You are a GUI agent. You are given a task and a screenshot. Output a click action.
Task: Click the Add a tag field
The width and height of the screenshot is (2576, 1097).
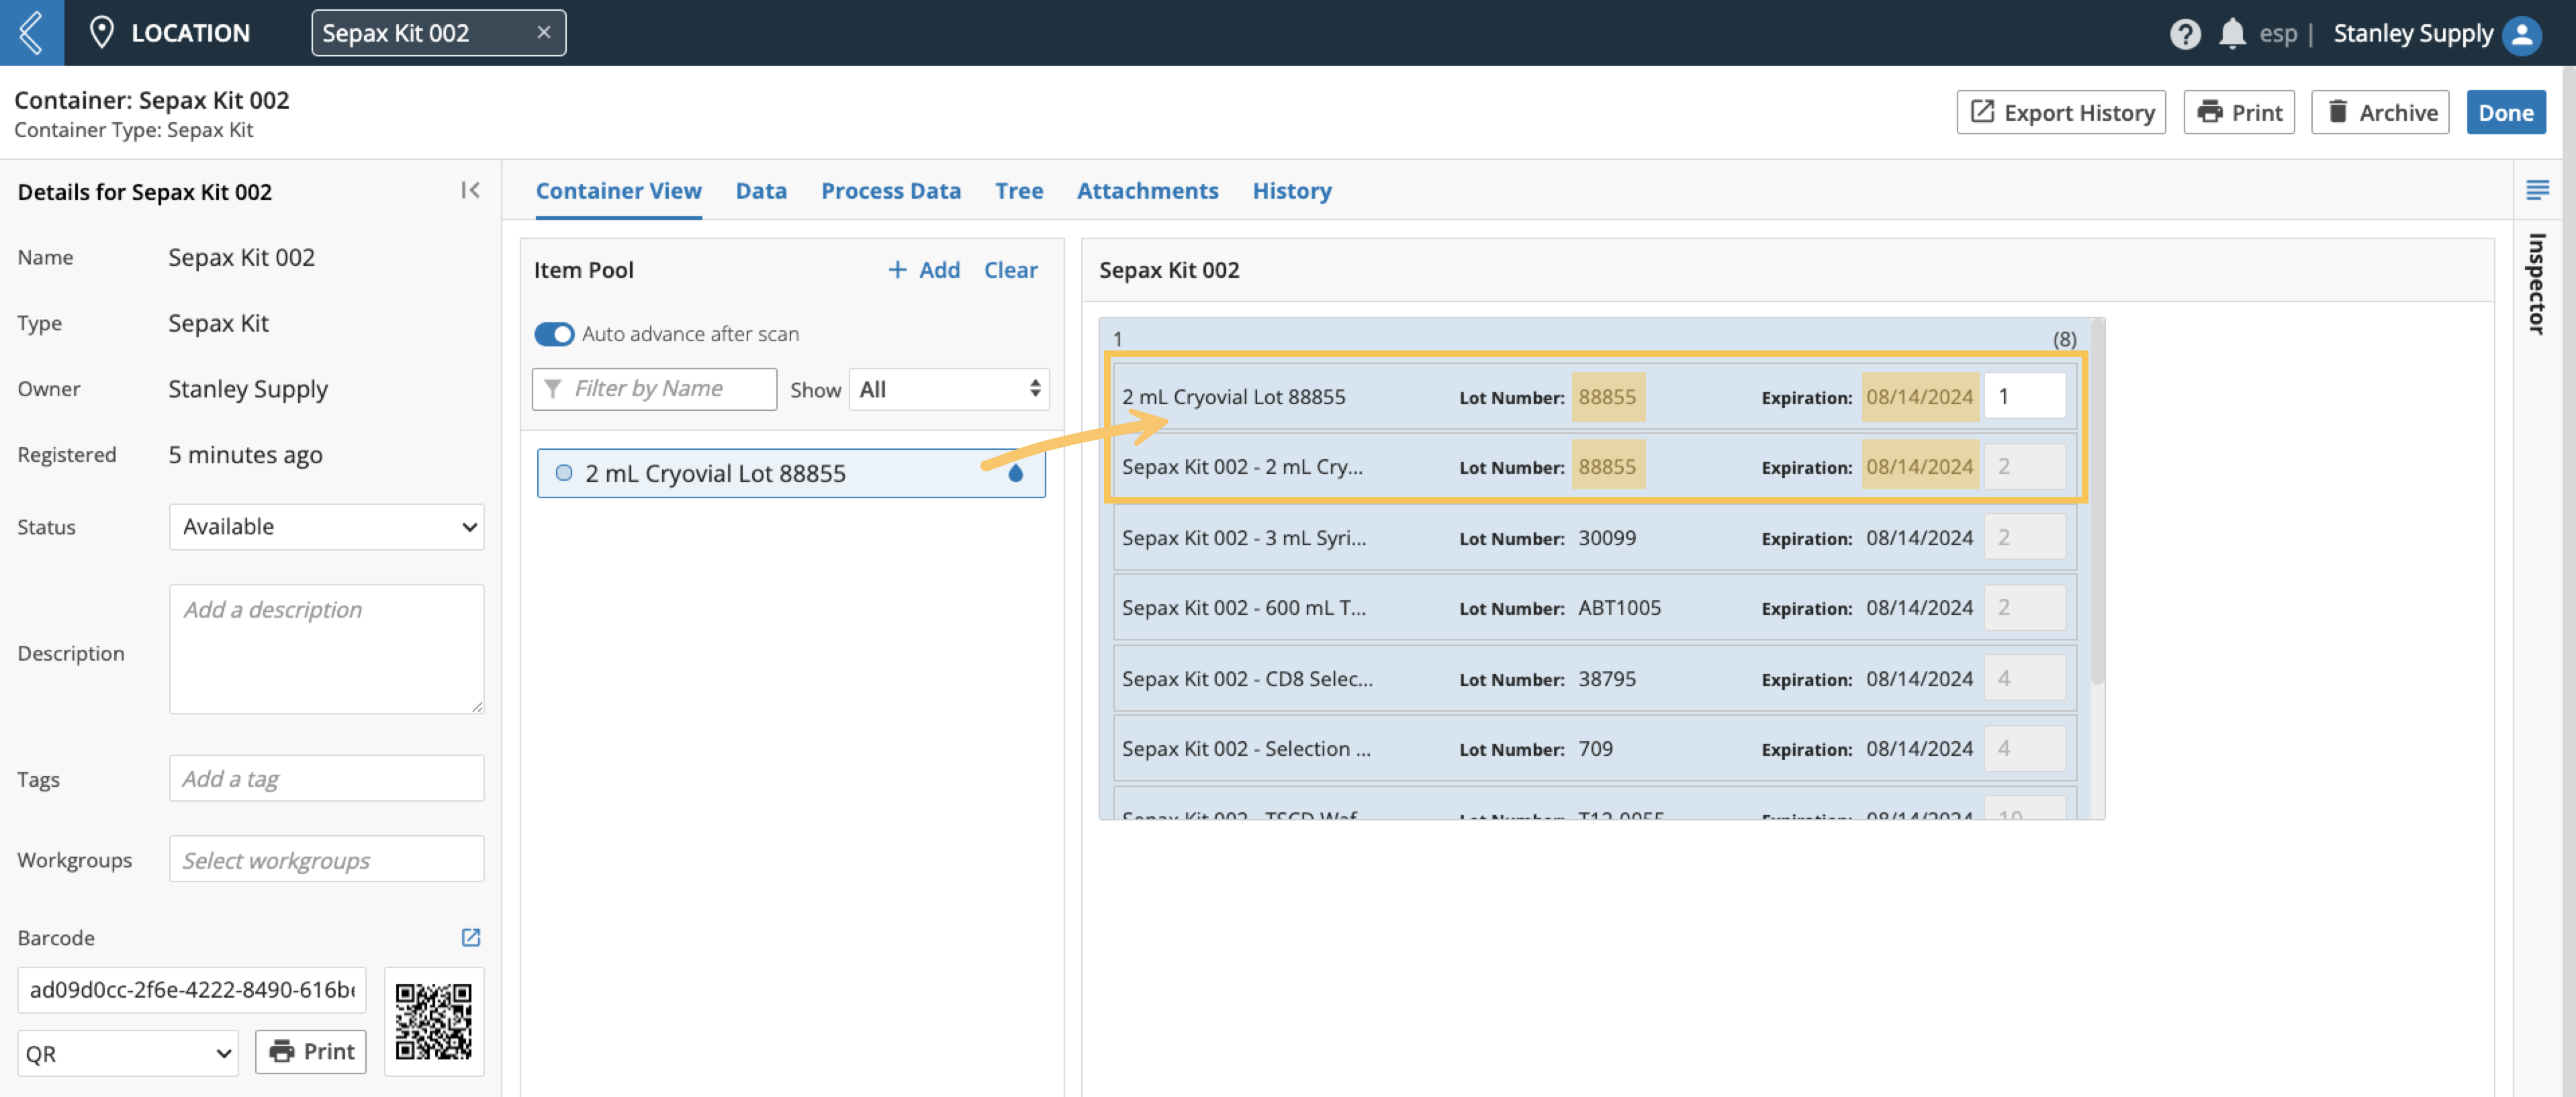[326, 778]
